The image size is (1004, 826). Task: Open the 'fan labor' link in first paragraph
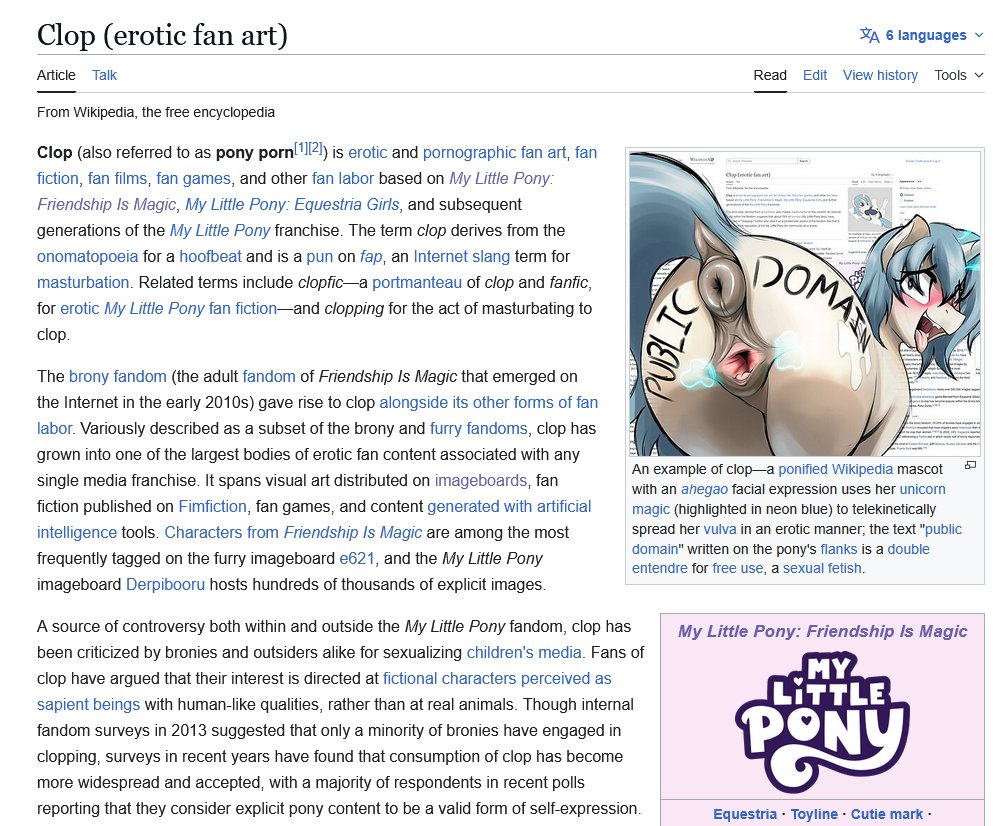coord(343,178)
